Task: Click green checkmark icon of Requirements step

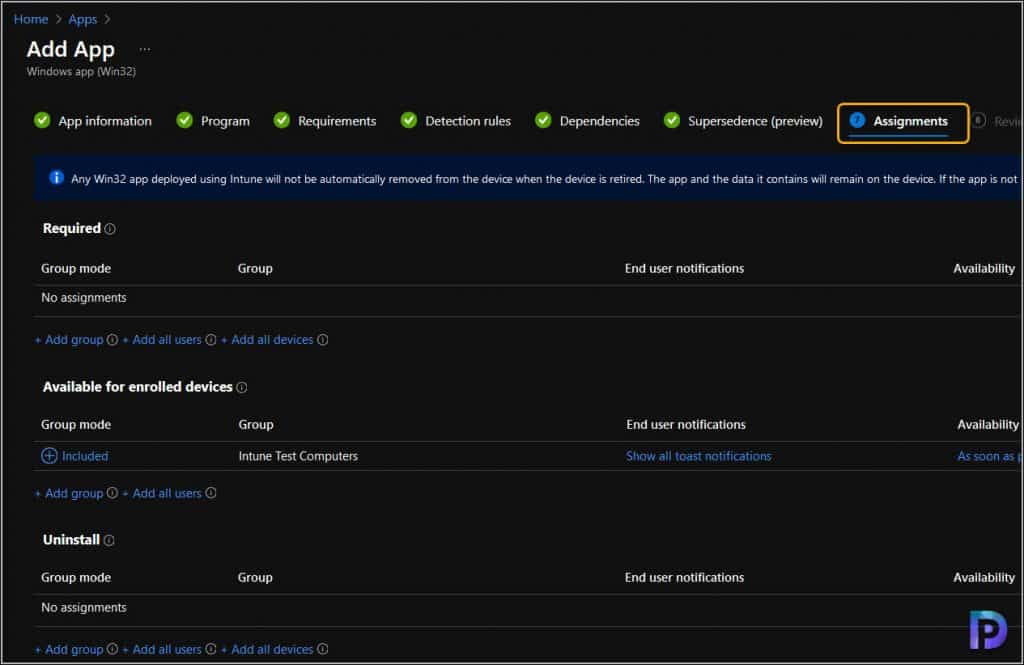Action: tap(281, 120)
